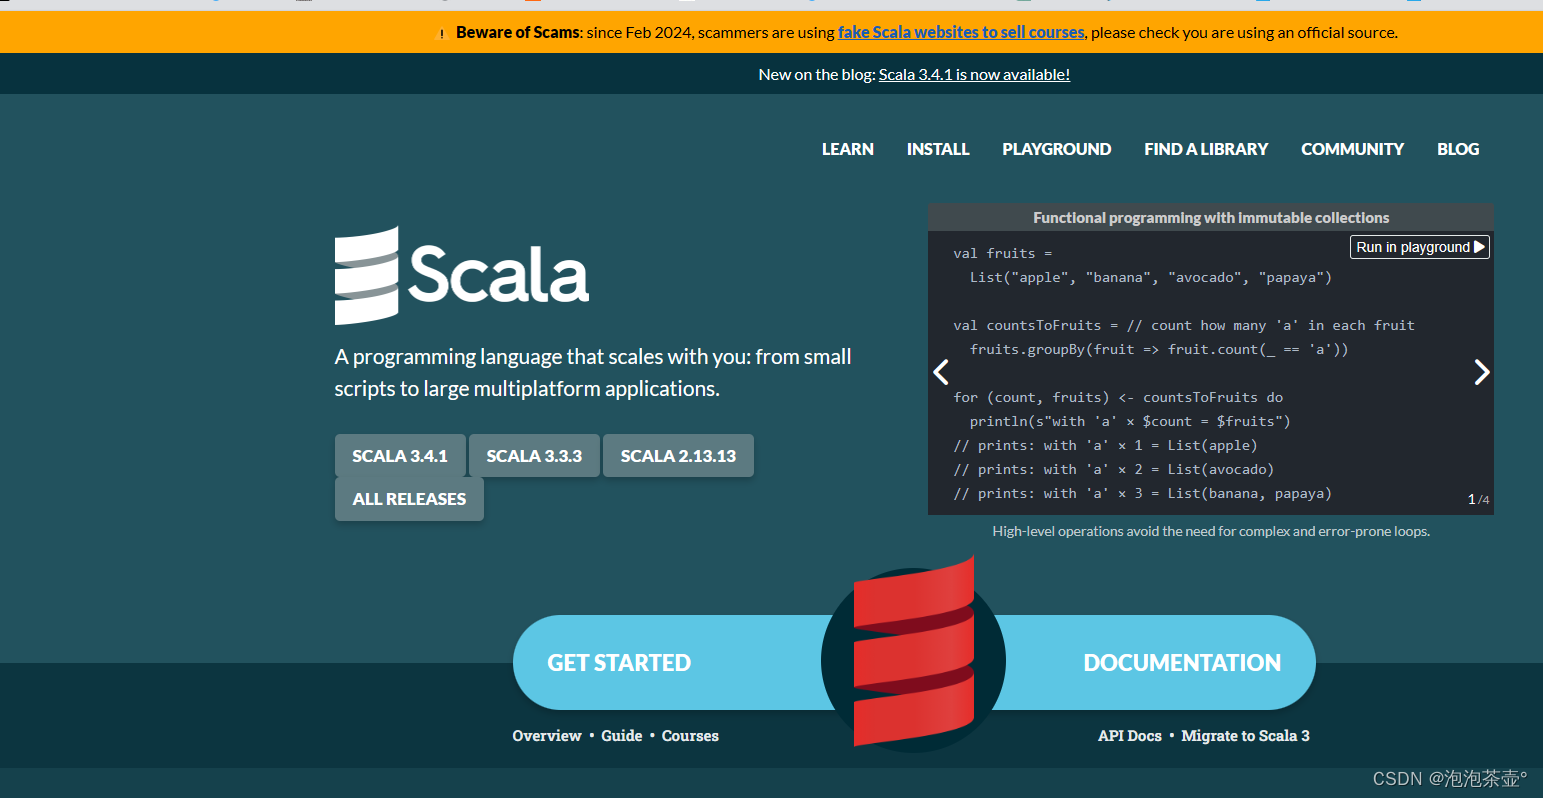Open FIND A LIBRARY navigation item
This screenshot has height=798, width=1543.
pos(1206,149)
